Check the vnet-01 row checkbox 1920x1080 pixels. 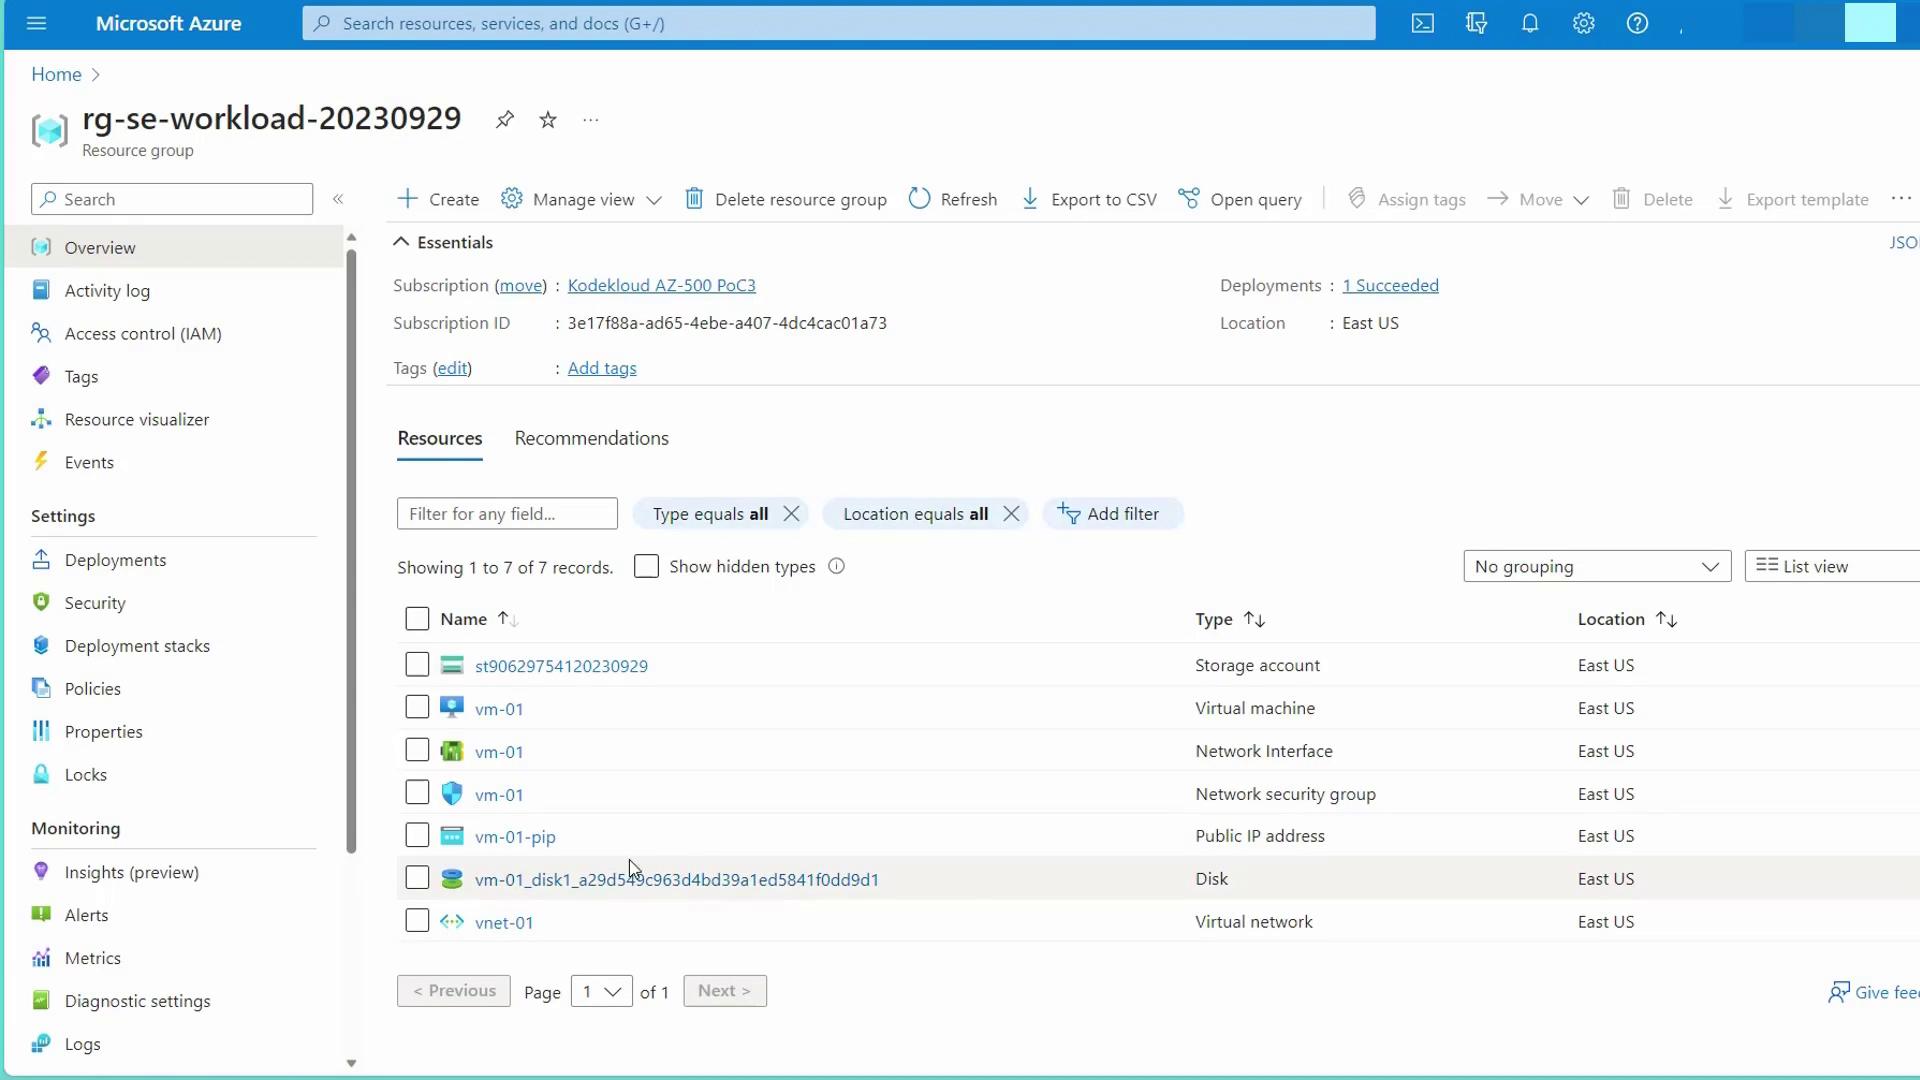coord(417,921)
